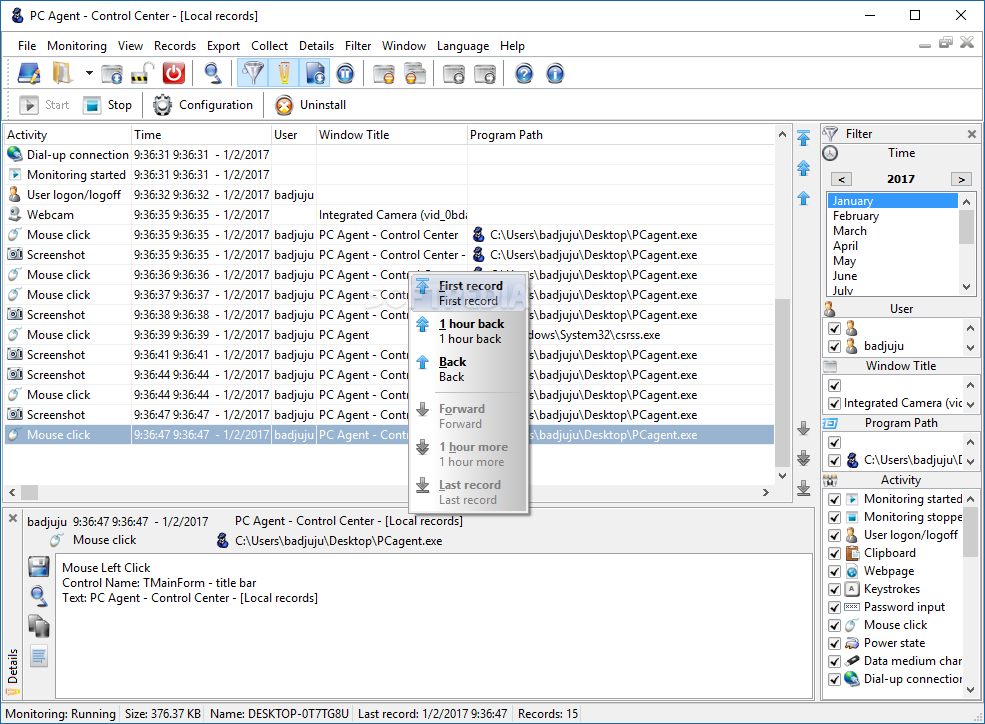Viewport: 985px width, 724px height.
Task: Open the Configuration settings
Action: tap(204, 105)
